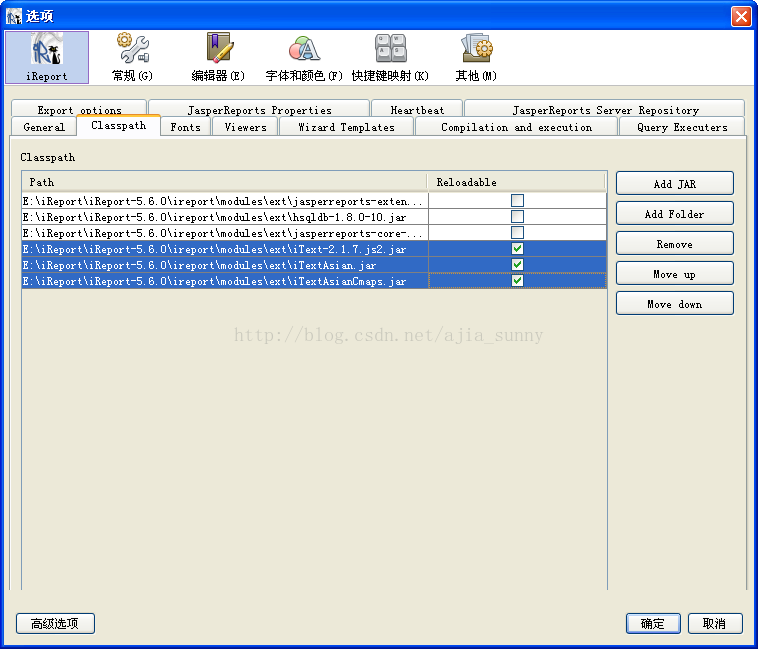Confirm with the 确定 button

click(653, 623)
